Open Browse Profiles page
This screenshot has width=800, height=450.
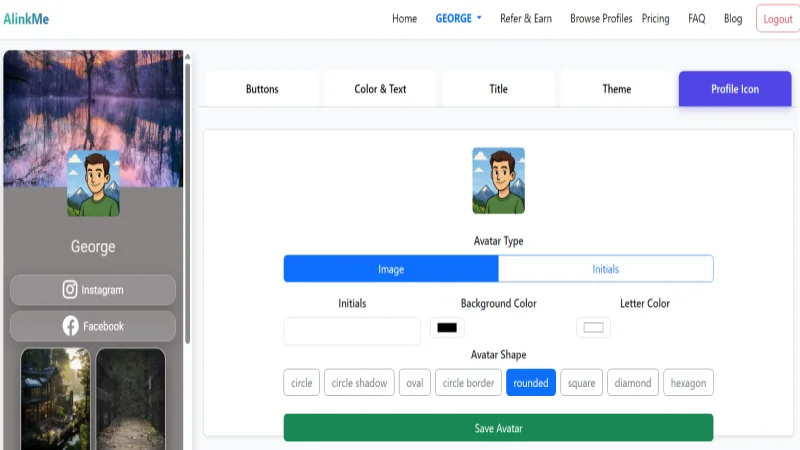point(601,19)
